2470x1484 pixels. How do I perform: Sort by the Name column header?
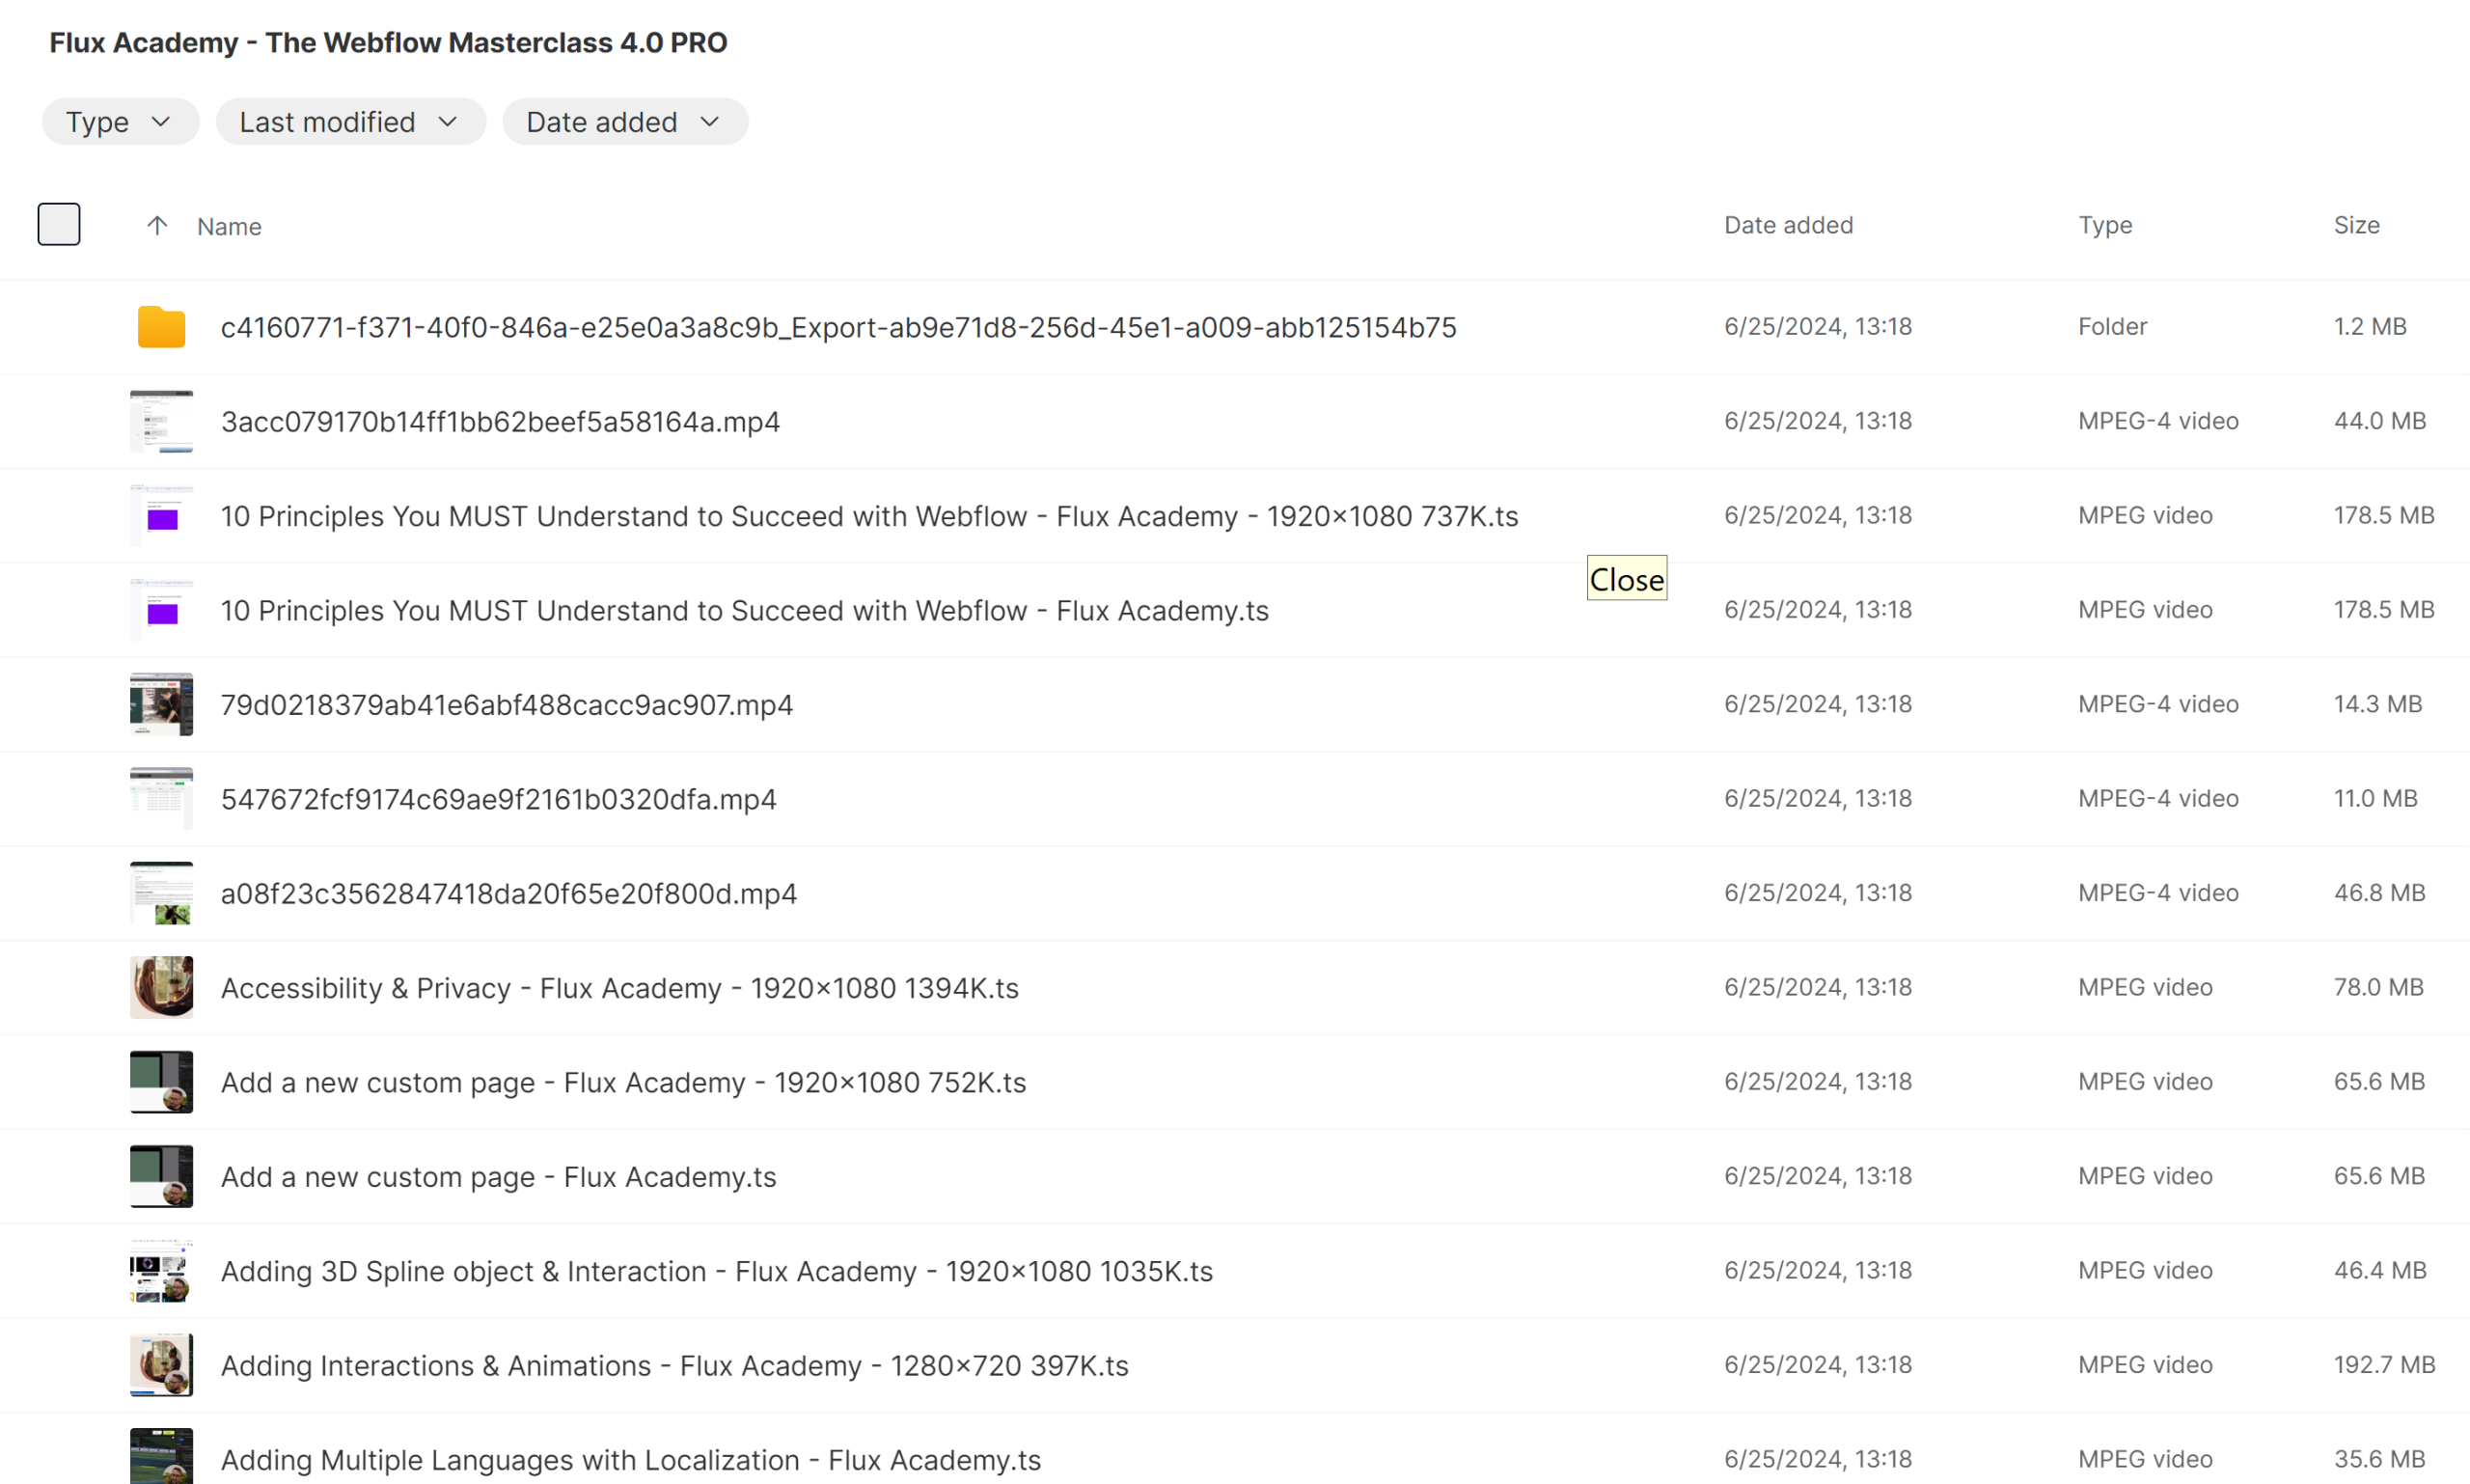coord(229,227)
